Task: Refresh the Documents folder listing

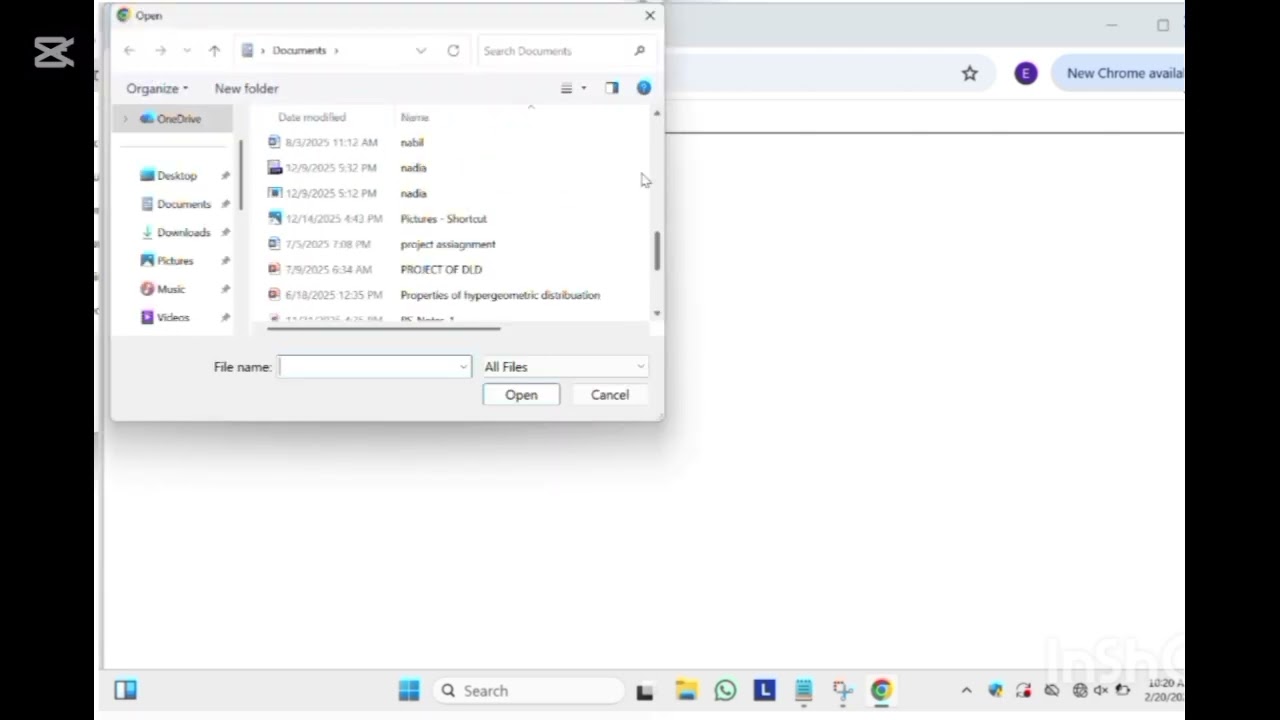Action: (453, 51)
